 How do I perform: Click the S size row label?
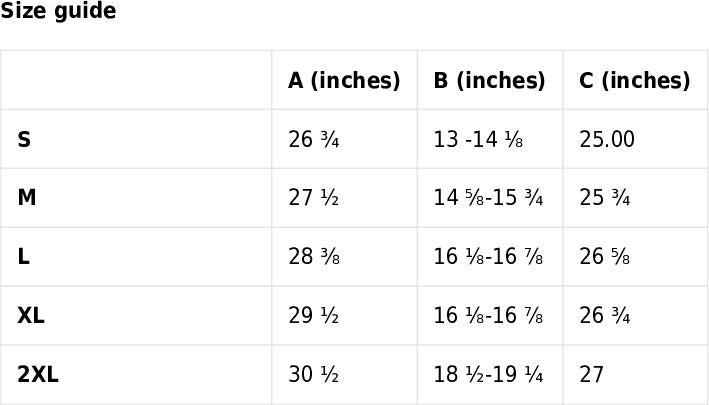[24, 139]
